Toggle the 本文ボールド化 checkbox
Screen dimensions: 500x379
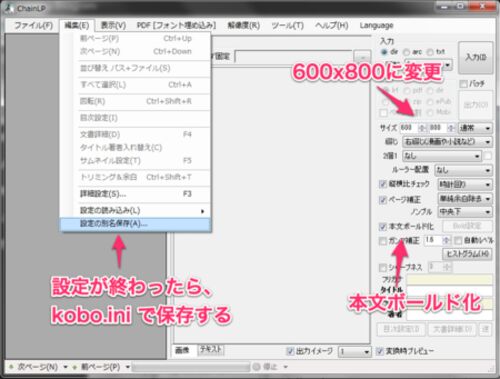click(x=383, y=227)
